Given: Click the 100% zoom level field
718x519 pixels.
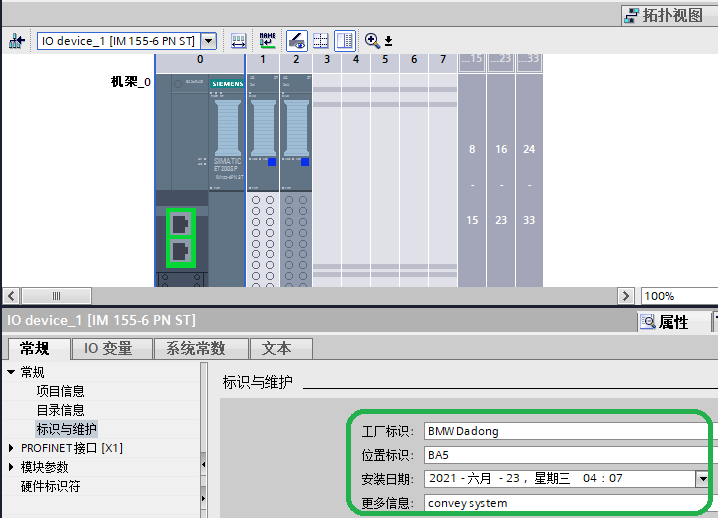Looking at the screenshot, I should 679,296.
